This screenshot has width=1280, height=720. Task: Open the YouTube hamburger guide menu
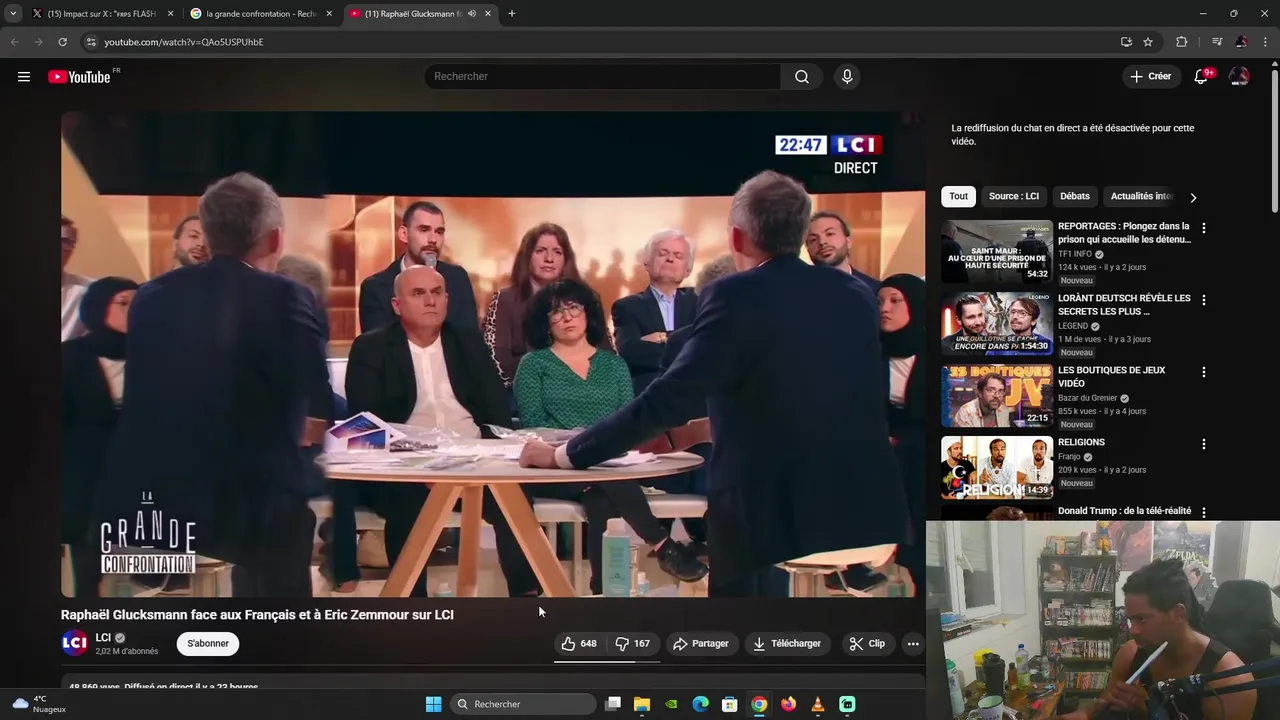(24, 77)
